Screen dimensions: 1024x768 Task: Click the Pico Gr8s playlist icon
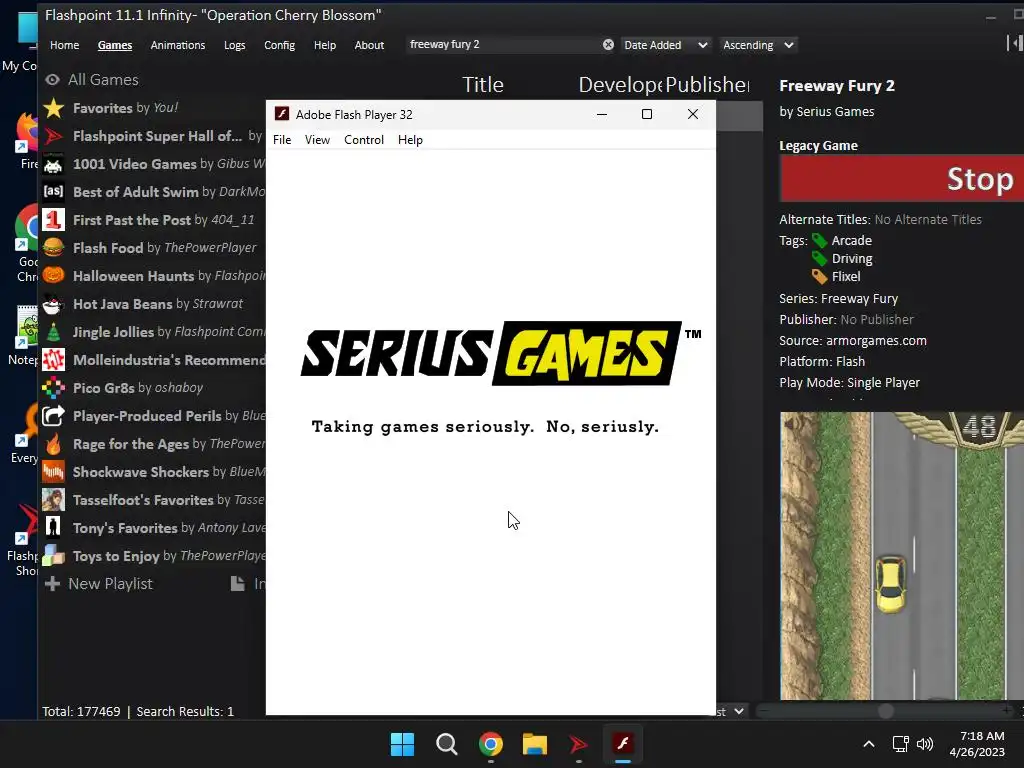point(54,388)
